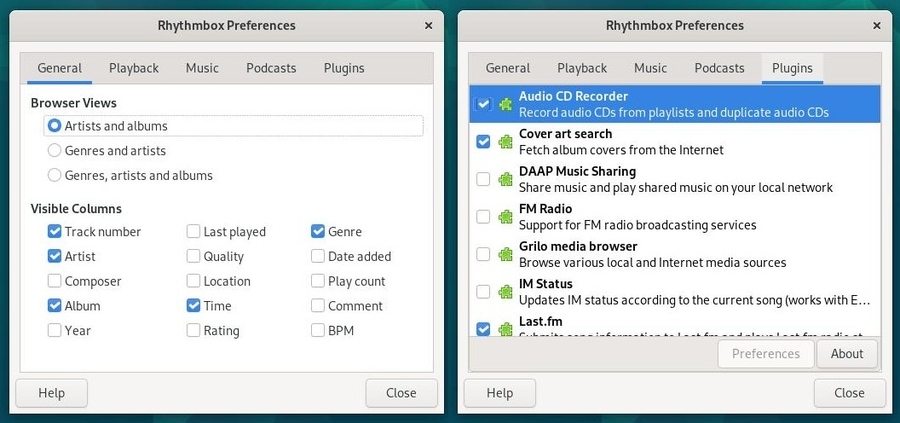Screen dimensions: 900x423
Task: Click the Plugins tab in right window
Action: click(x=792, y=68)
